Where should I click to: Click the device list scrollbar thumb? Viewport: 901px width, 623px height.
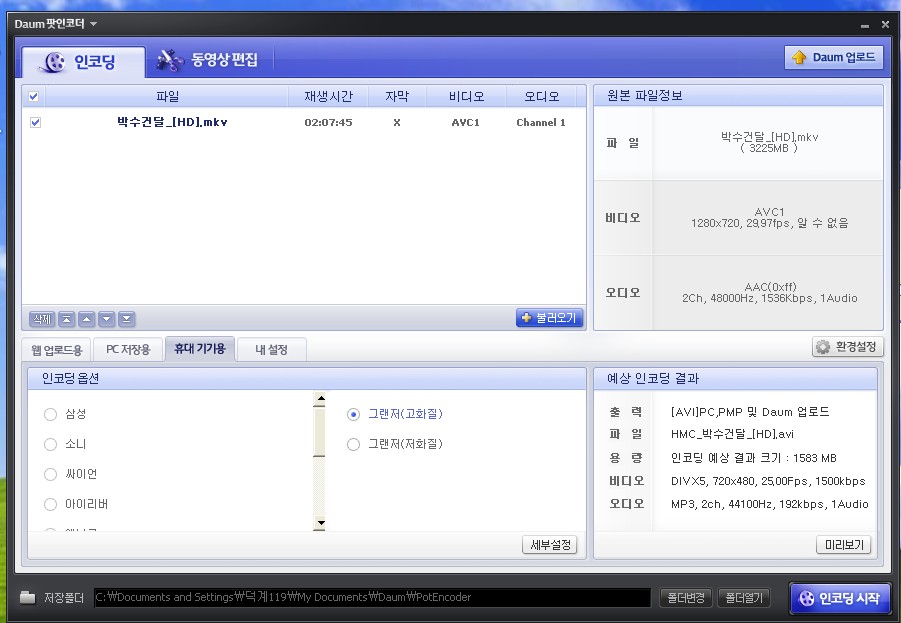tap(319, 430)
